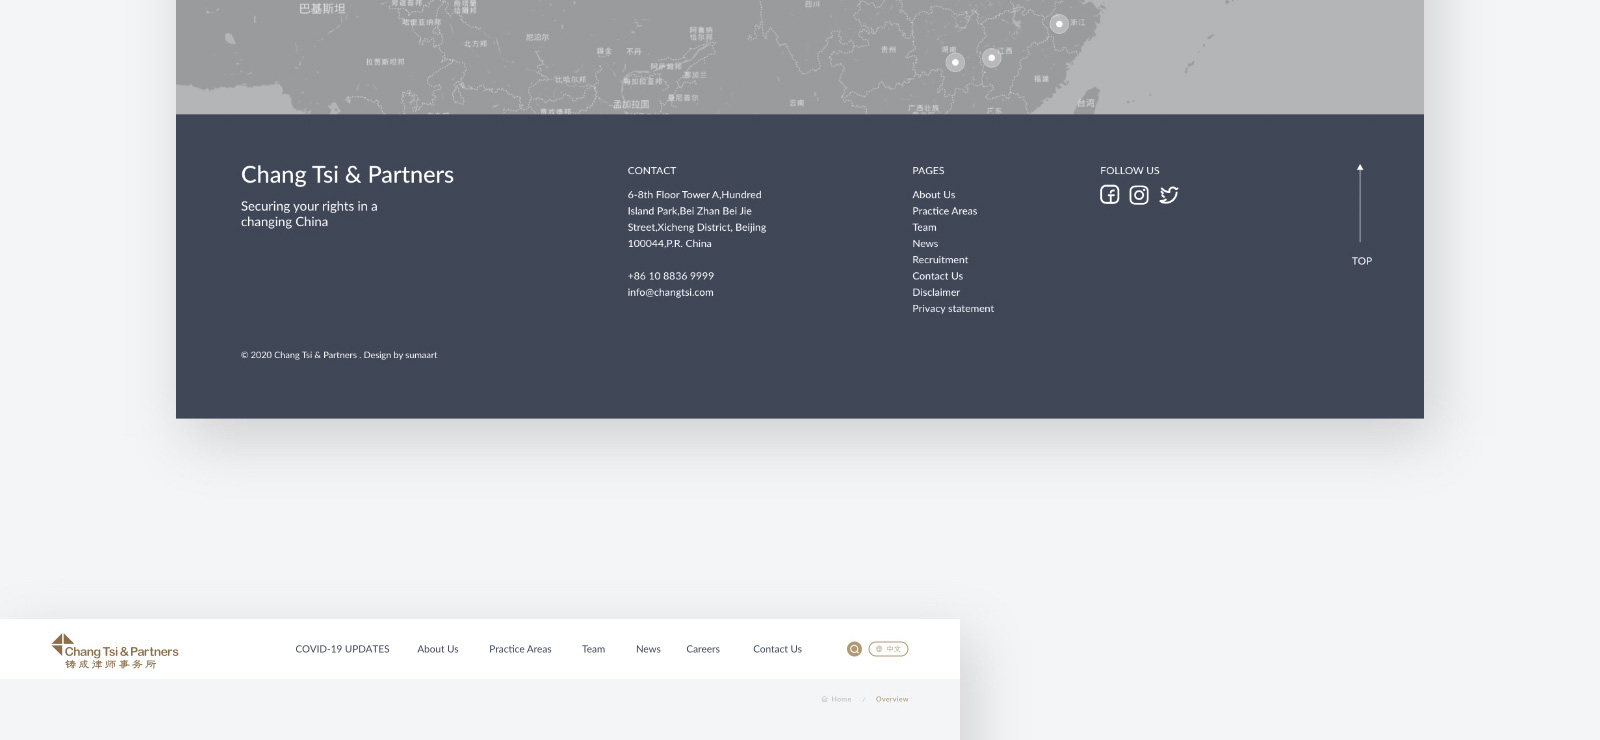
Task: Click the TOP label in footer
Action: click(x=1362, y=261)
